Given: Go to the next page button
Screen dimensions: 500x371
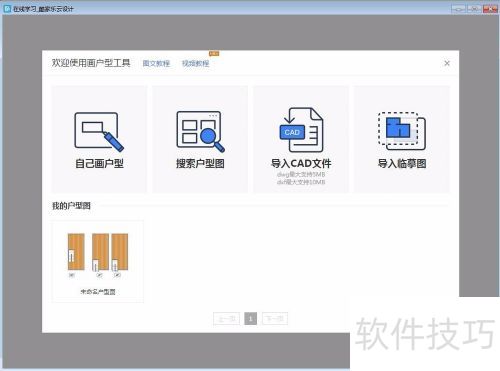Looking at the screenshot, I should point(275,319).
